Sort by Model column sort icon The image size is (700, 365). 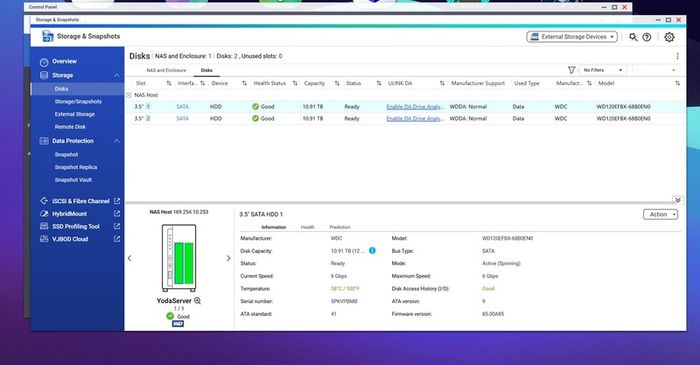tap(677, 83)
